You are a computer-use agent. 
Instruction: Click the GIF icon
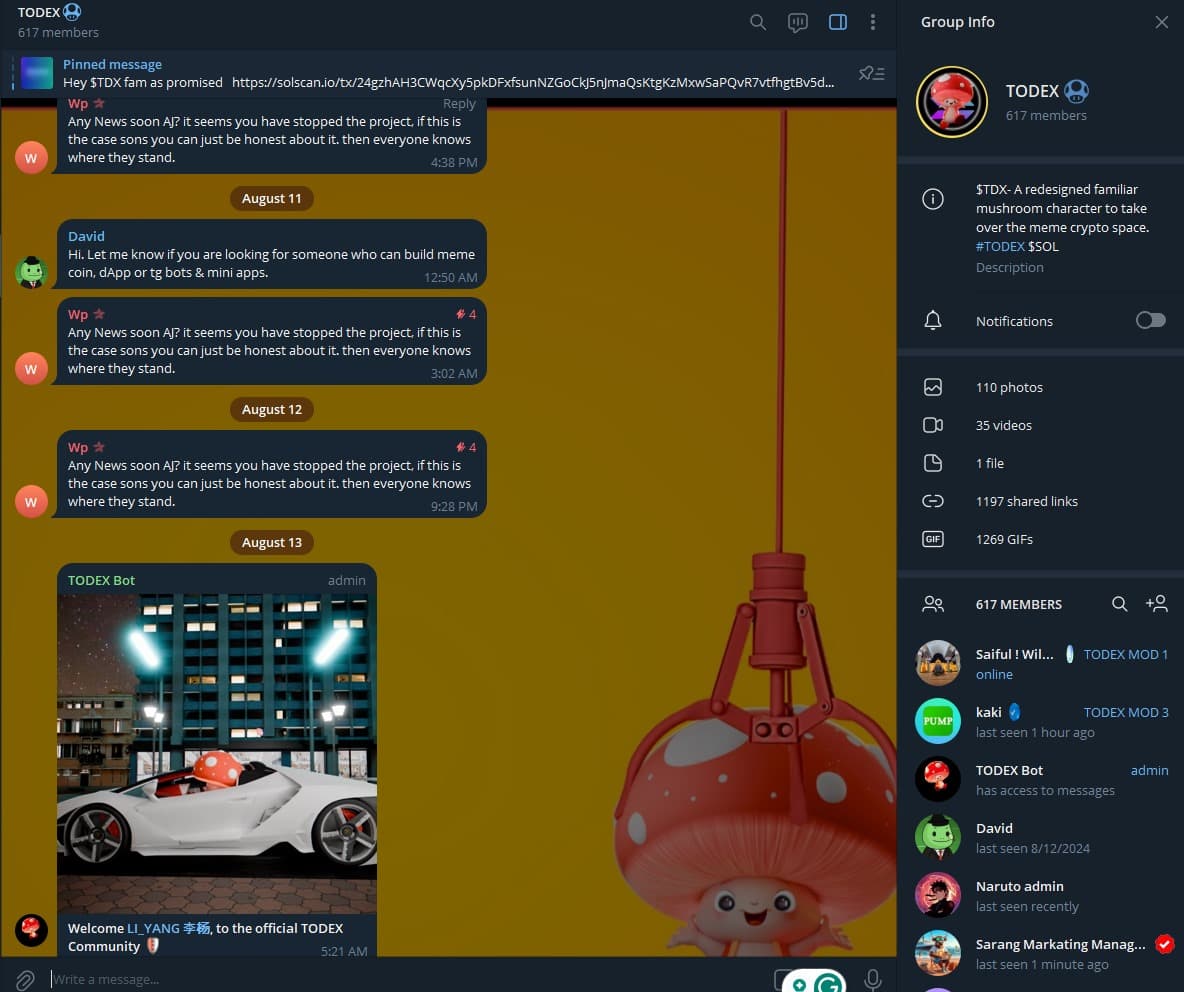tap(933, 539)
